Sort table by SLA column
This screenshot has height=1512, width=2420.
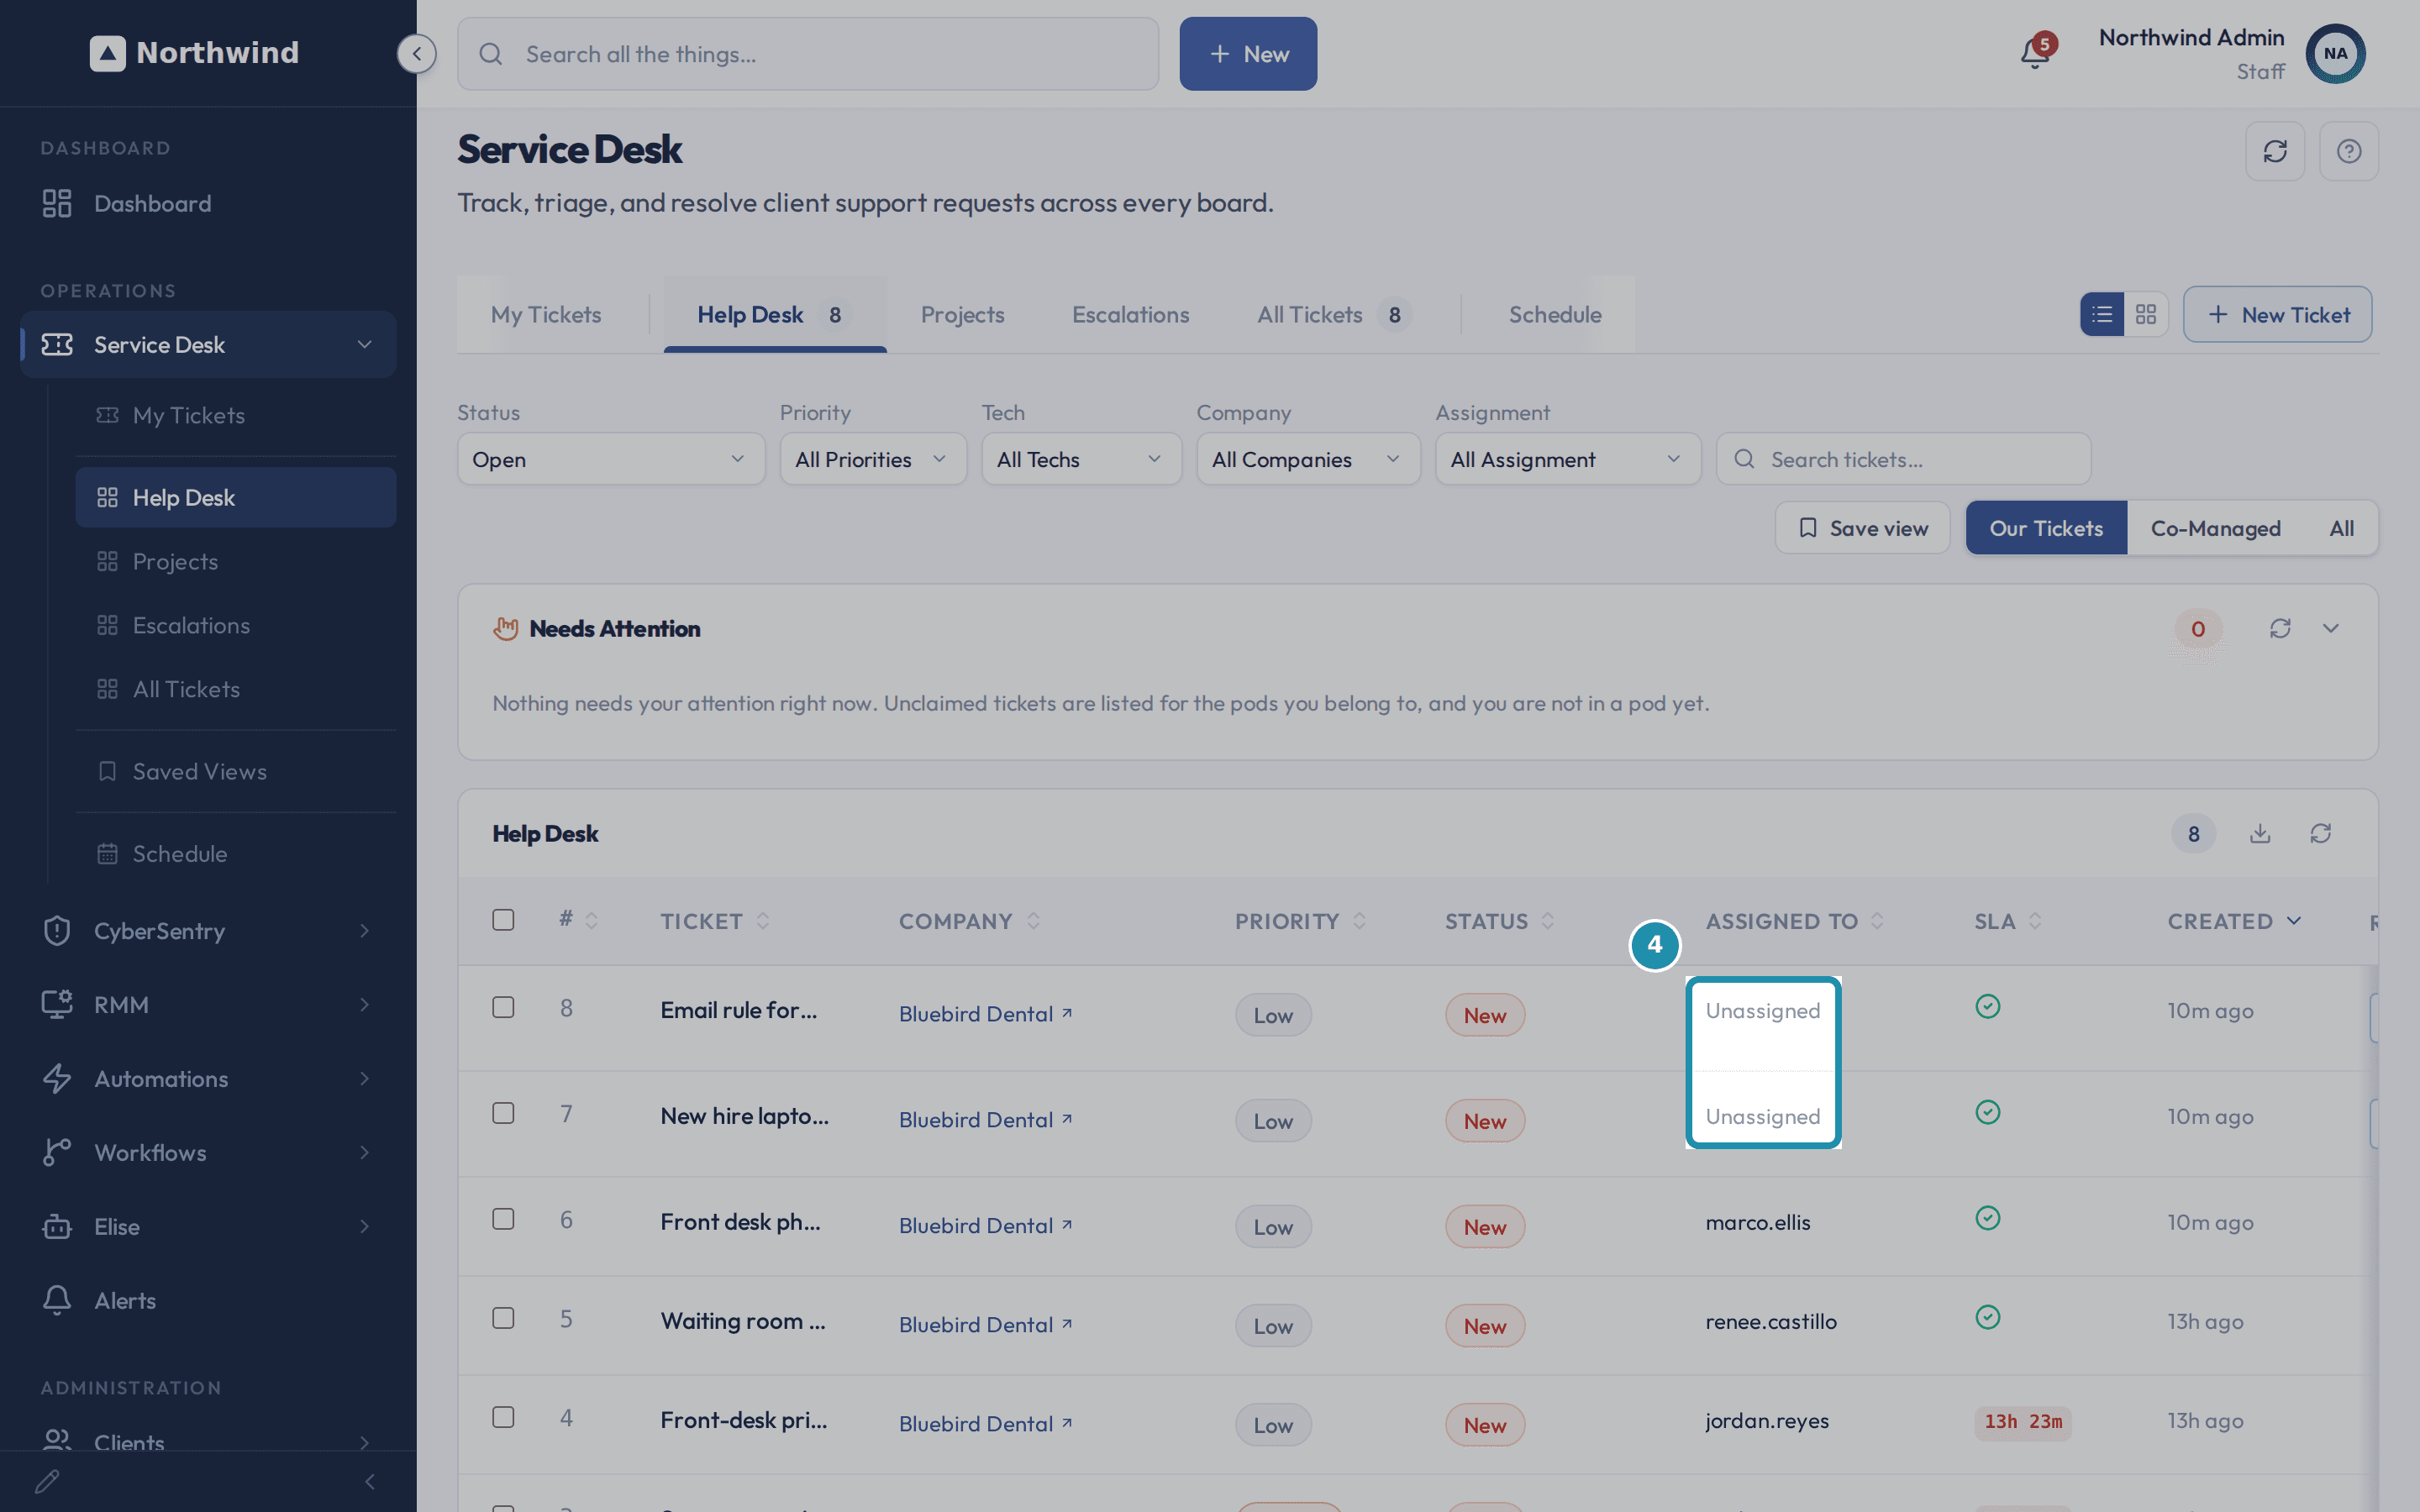(2008, 921)
